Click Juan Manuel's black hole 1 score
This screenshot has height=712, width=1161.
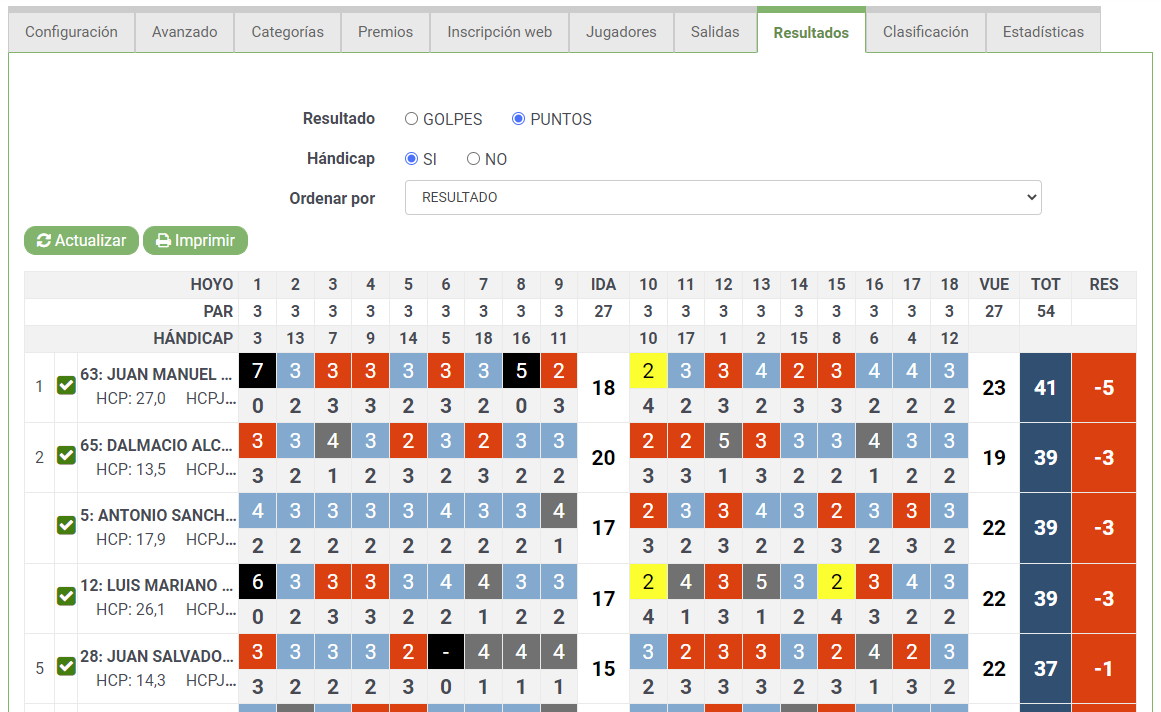click(x=258, y=371)
